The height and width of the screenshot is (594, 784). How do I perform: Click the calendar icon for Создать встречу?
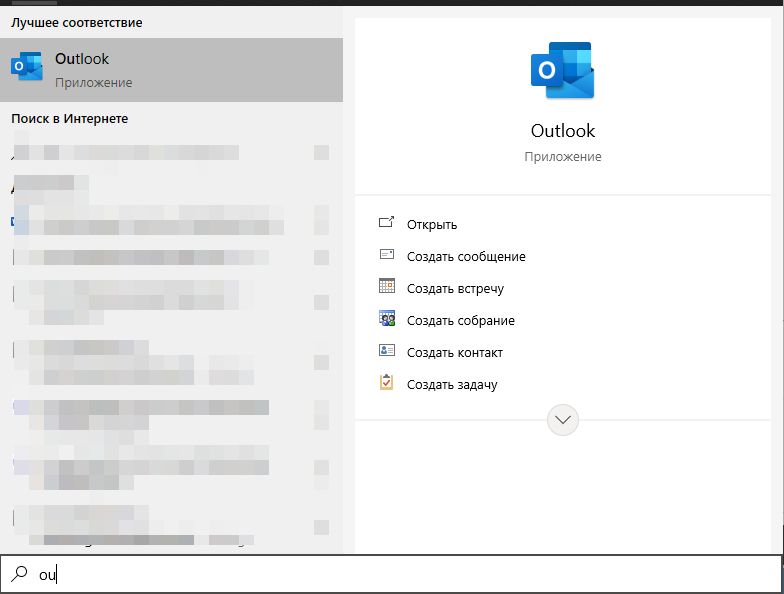click(387, 288)
